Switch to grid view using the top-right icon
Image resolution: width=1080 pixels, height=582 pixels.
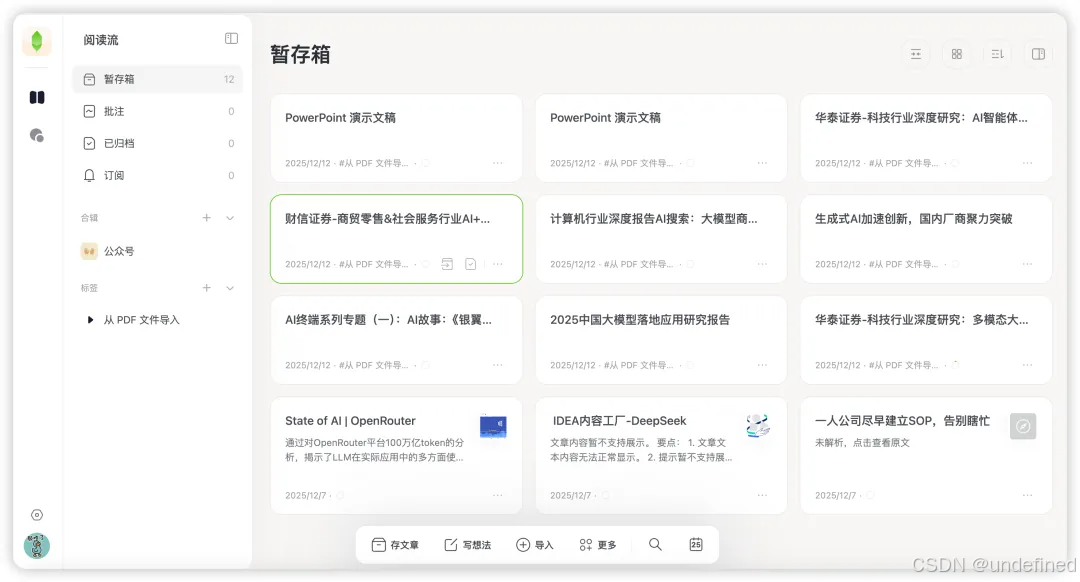(x=956, y=53)
